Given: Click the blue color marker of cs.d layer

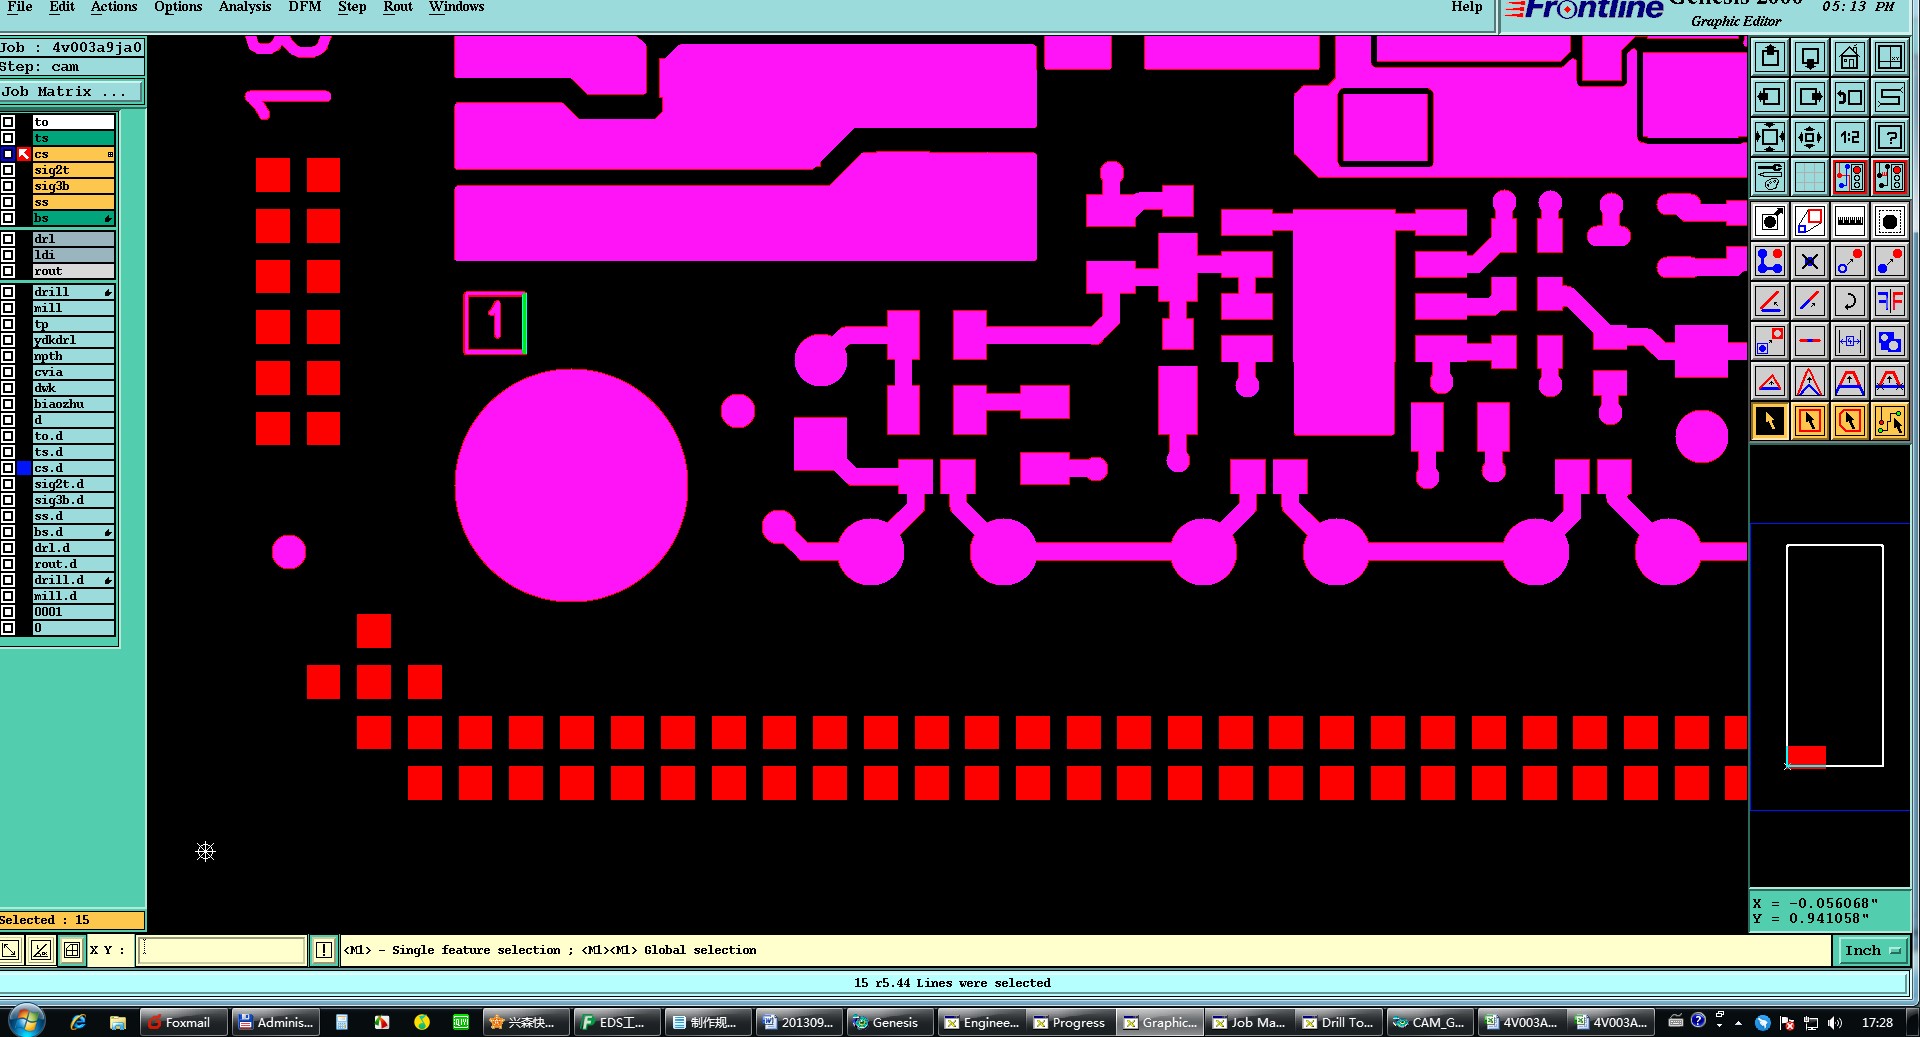Looking at the screenshot, I should click(x=24, y=468).
